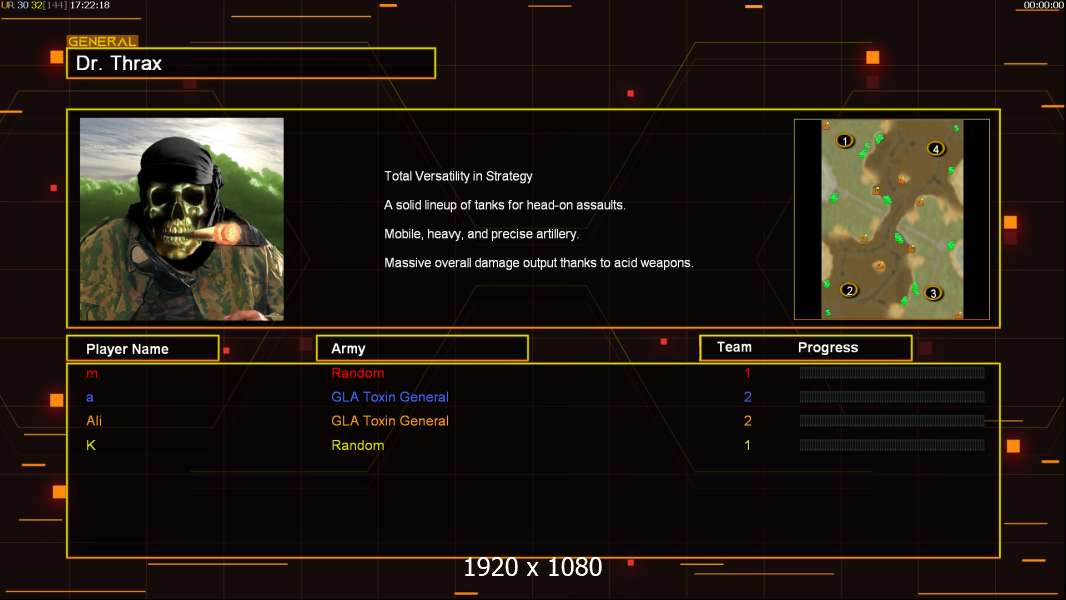Click the 00:00:00 timer at top right
Image resolution: width=1066 pixels, height=600 pixels.
[1044, 5]
